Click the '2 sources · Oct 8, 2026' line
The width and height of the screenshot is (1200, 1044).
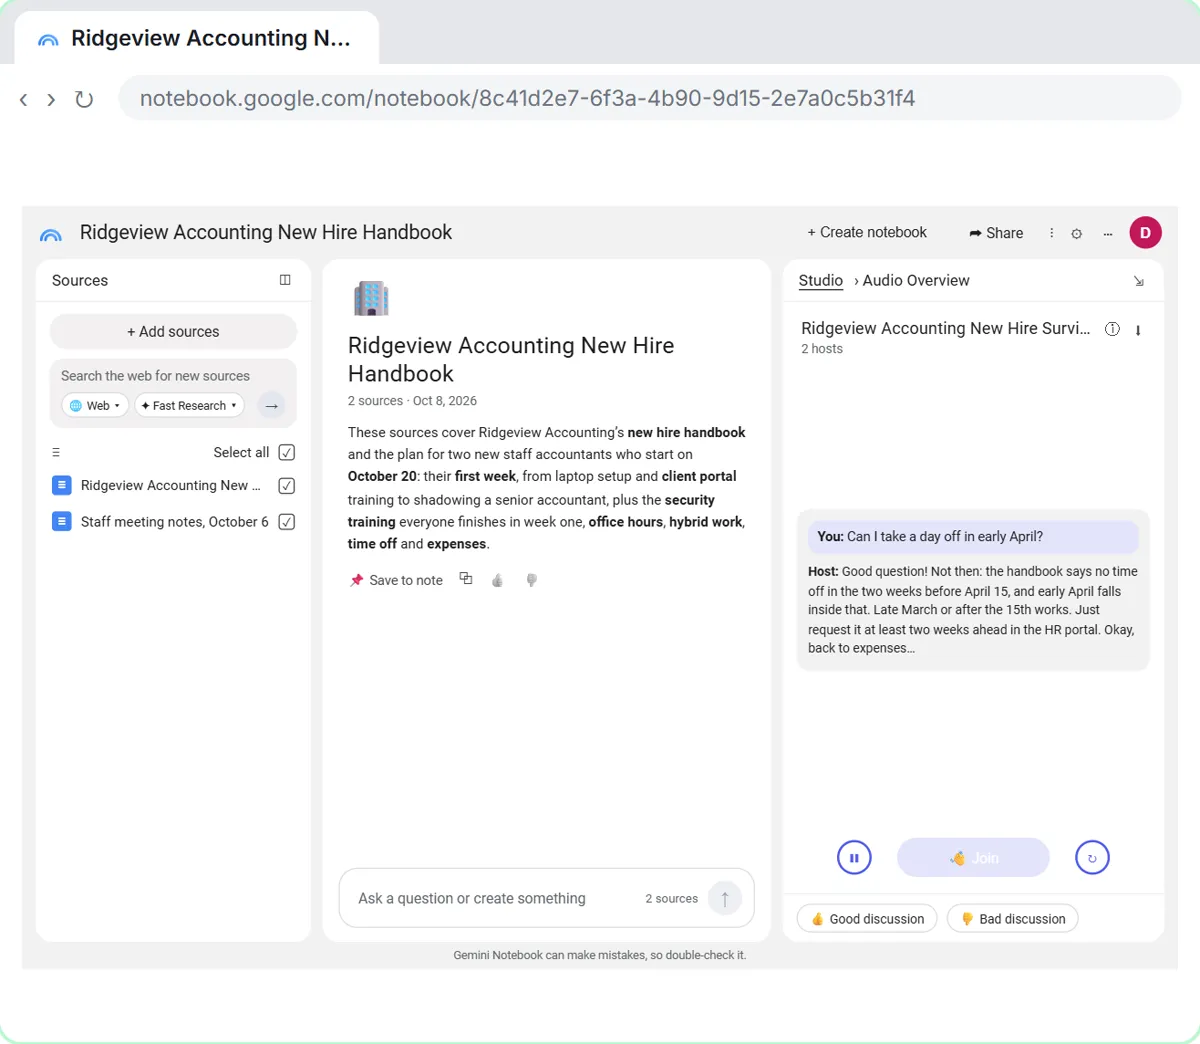pos(412,401)
